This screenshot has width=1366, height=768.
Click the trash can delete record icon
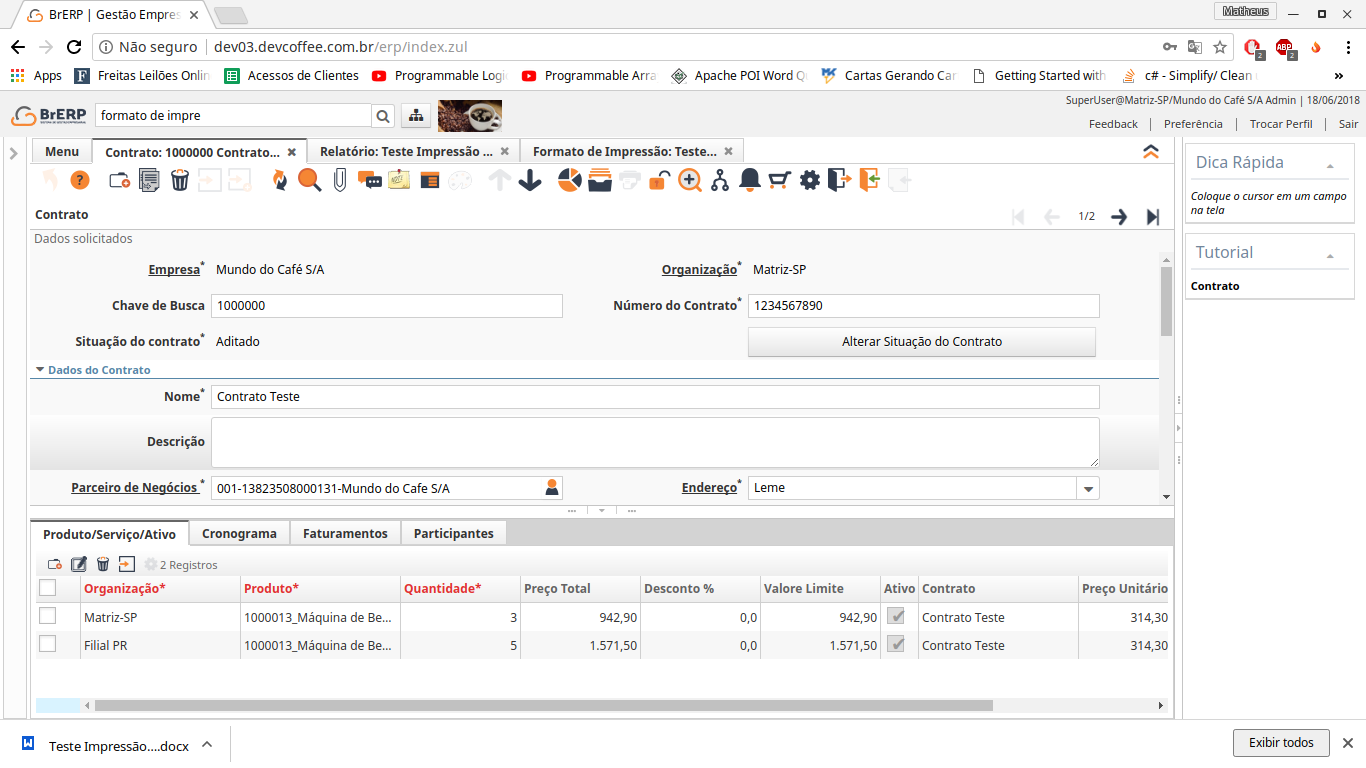pyautogui.click(x=179, y=180)
